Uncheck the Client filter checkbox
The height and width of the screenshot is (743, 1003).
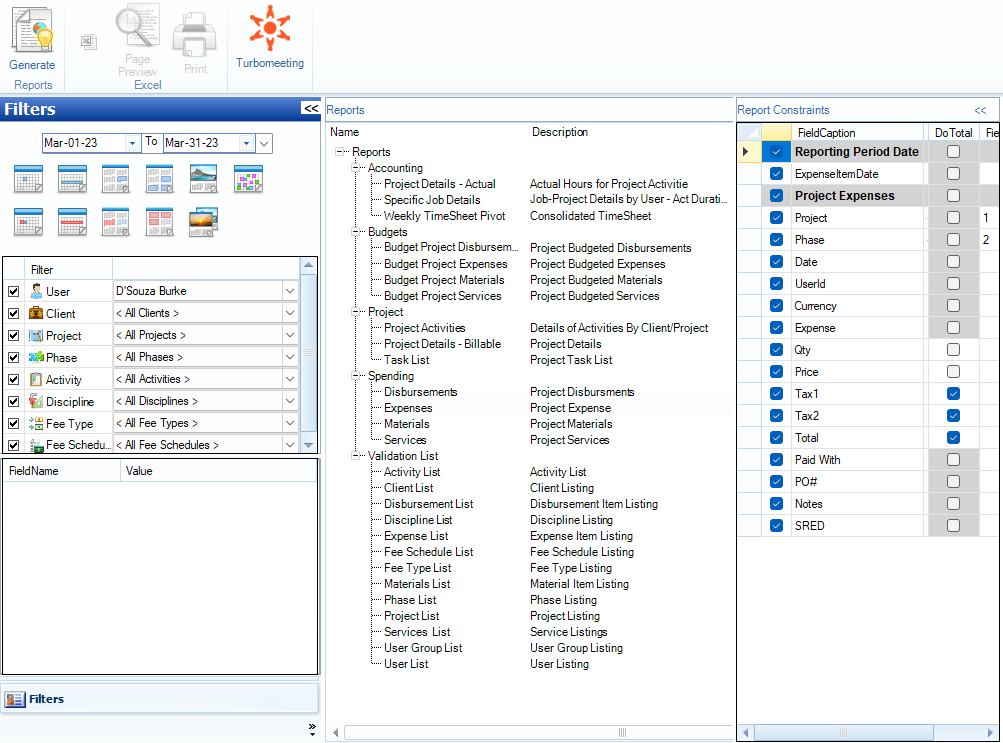[x=13, y=313]
